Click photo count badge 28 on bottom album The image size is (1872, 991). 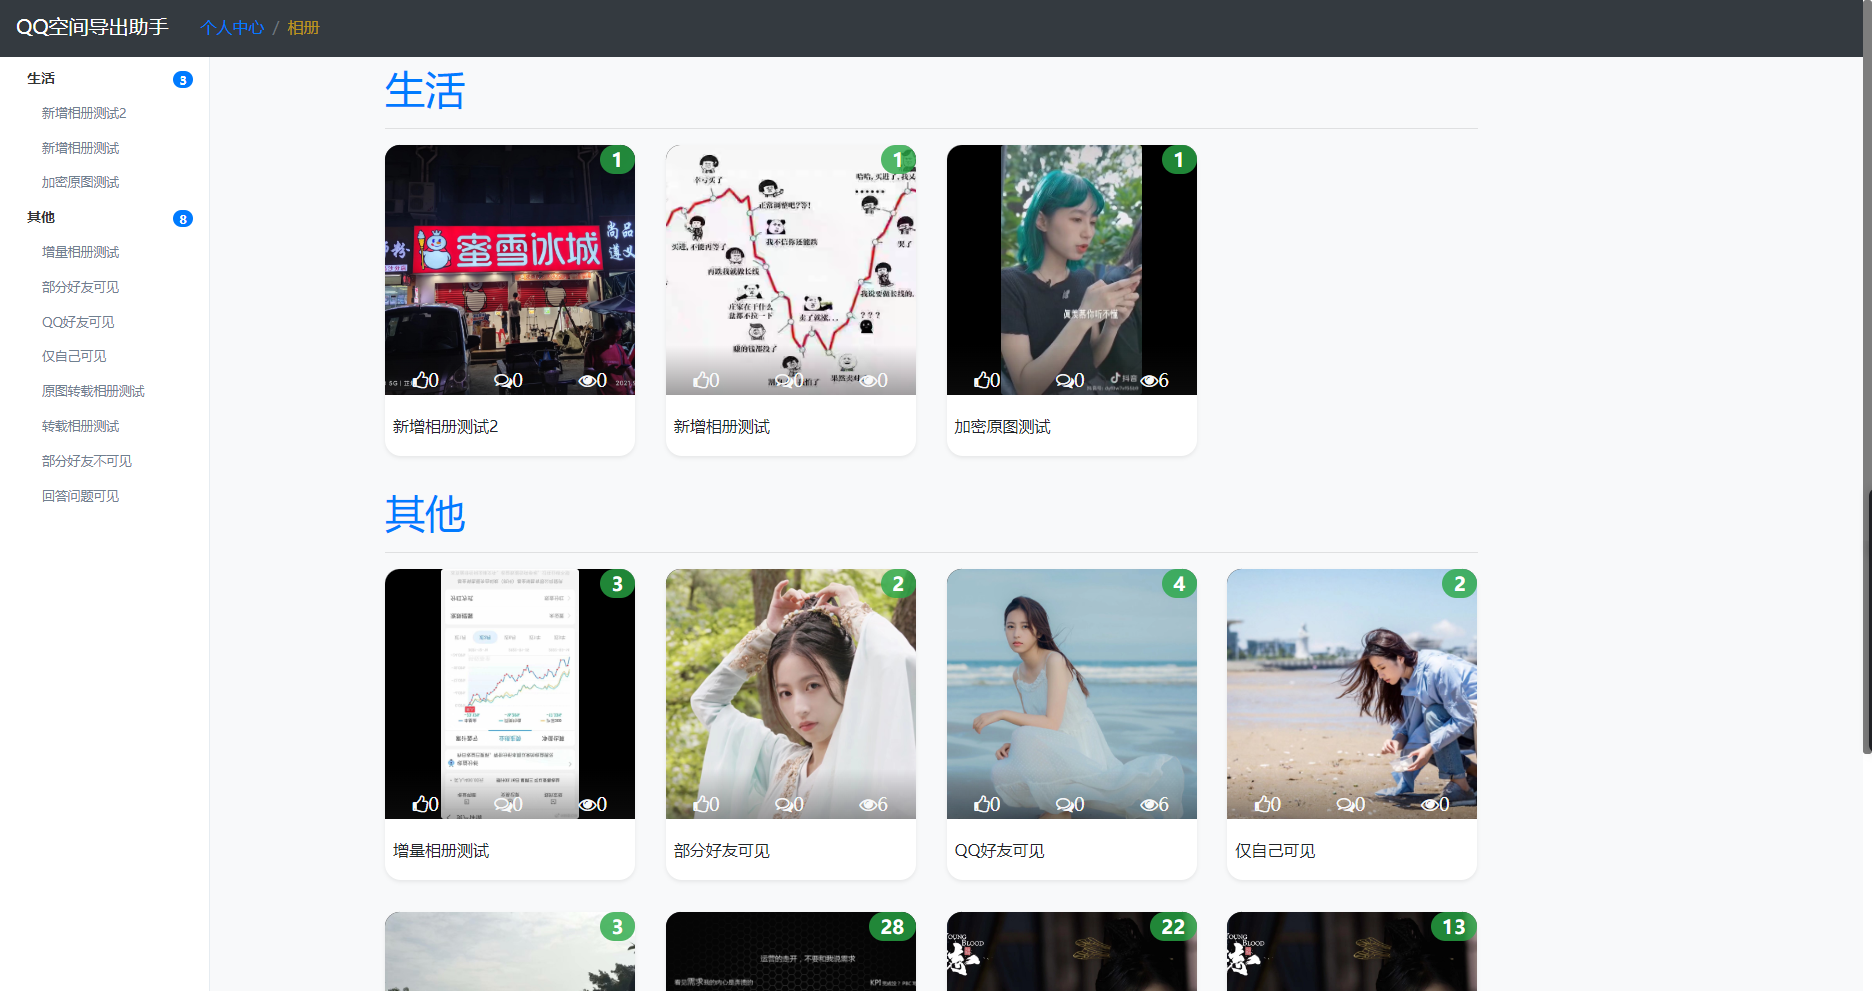(892, 927)
